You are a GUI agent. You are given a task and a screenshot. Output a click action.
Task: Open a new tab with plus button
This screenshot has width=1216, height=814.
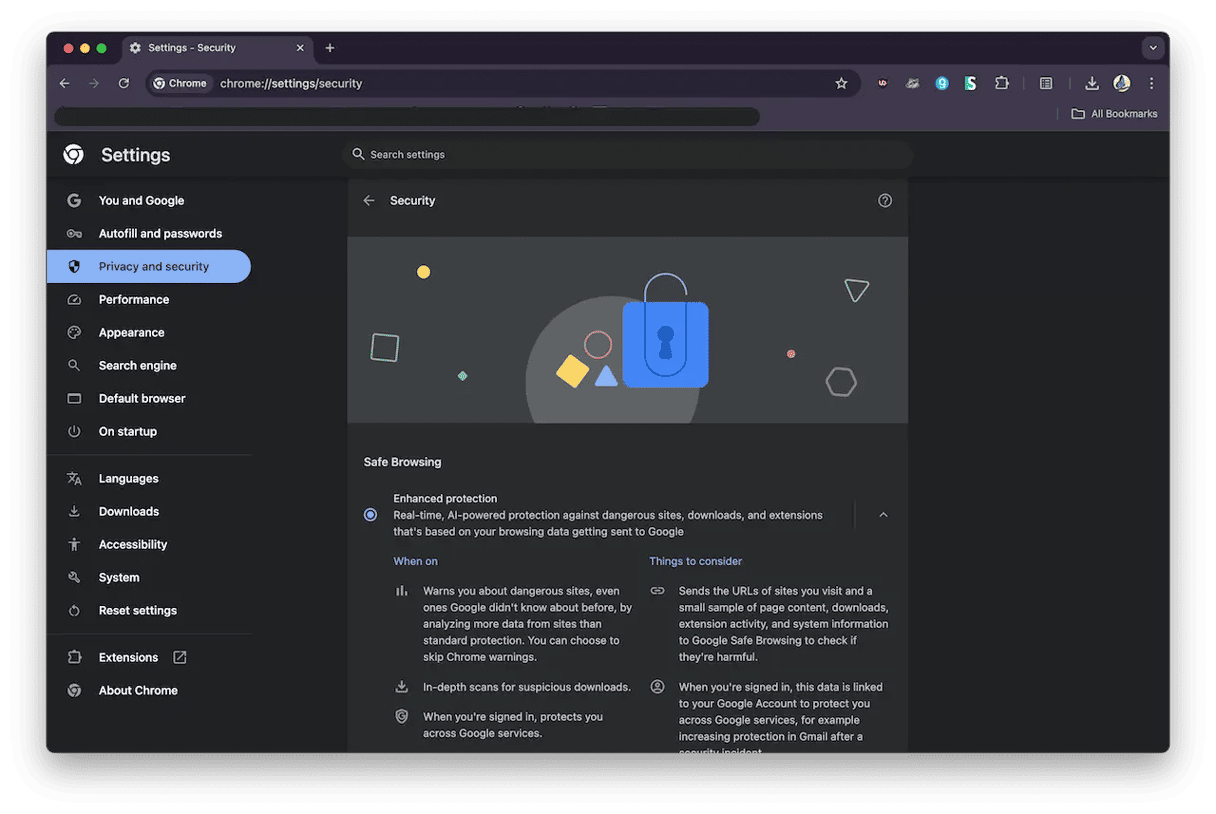[x=330, y=48]
